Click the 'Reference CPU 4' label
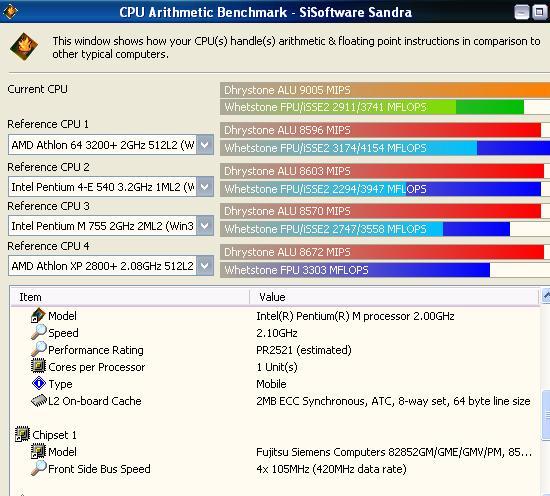 click(x=48, y=246)
